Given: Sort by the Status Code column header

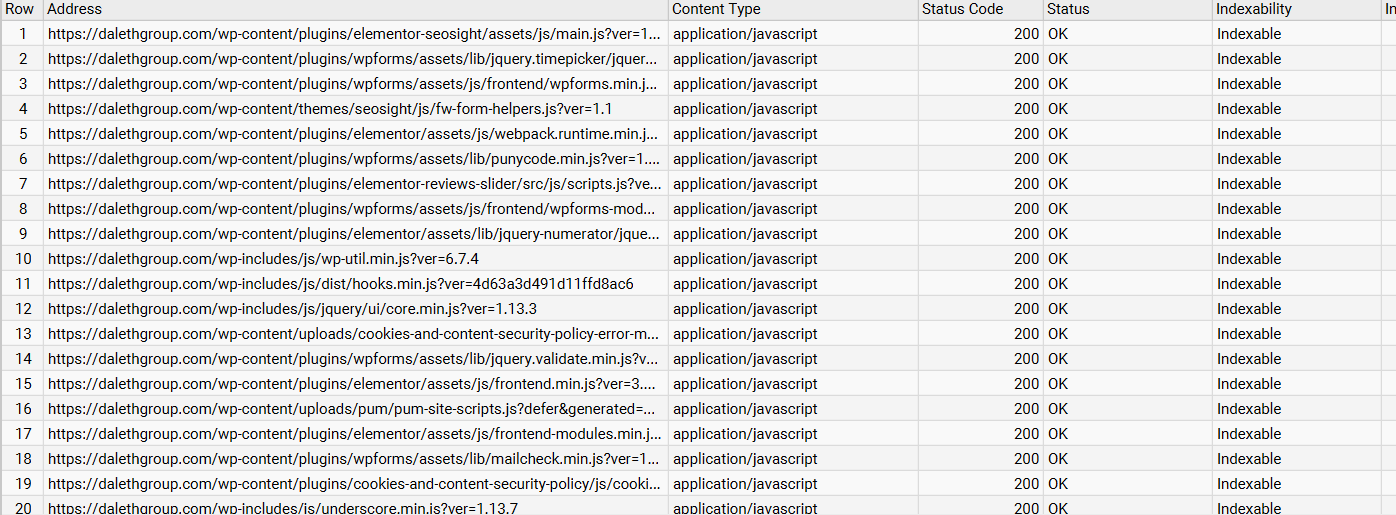Looking at the screenshot, I should coord(980,9).
